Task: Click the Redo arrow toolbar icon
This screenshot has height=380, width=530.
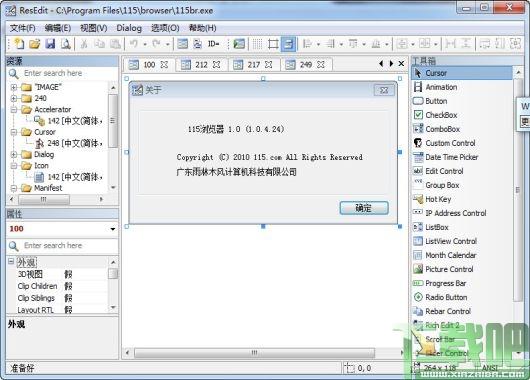Action: [156, 44]
